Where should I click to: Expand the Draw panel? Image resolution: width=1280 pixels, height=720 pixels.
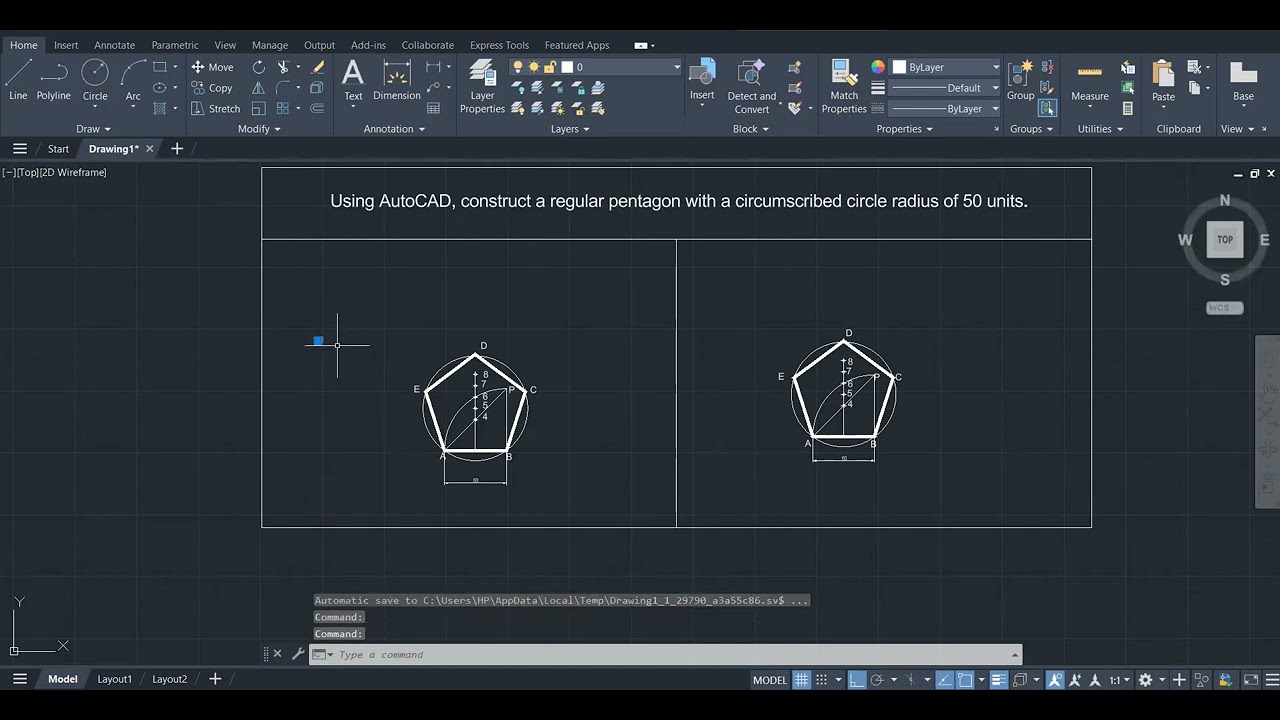pyautogui.click(x=93, y=129)
